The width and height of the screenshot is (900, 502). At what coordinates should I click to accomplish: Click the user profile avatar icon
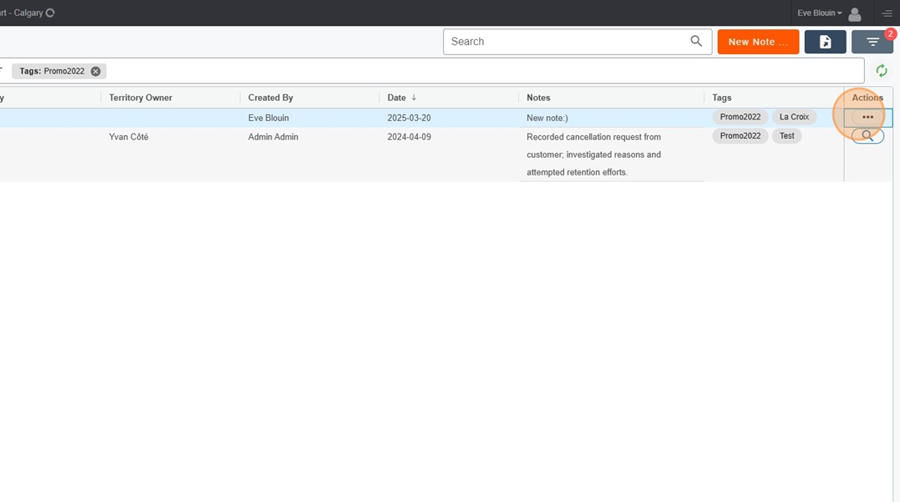pyautogui.click(x=854, y=13)
